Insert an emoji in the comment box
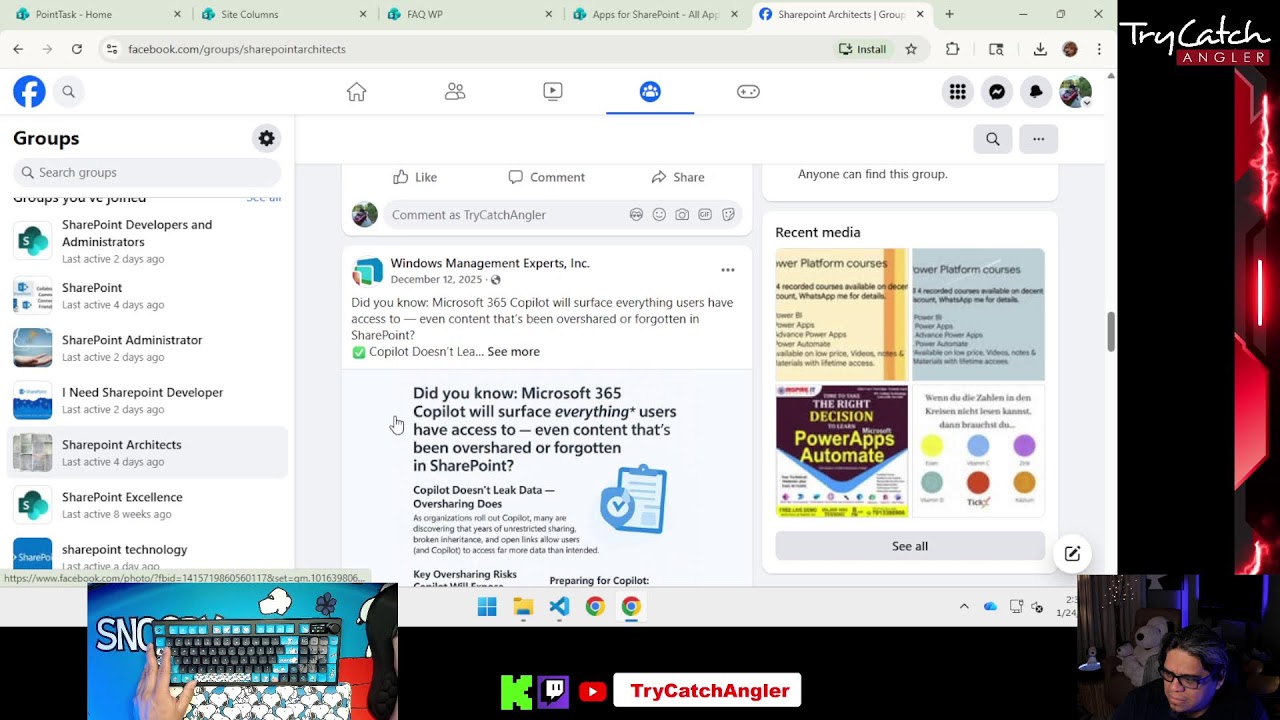This screenshot has width=1280, height=720. (659, 215)
